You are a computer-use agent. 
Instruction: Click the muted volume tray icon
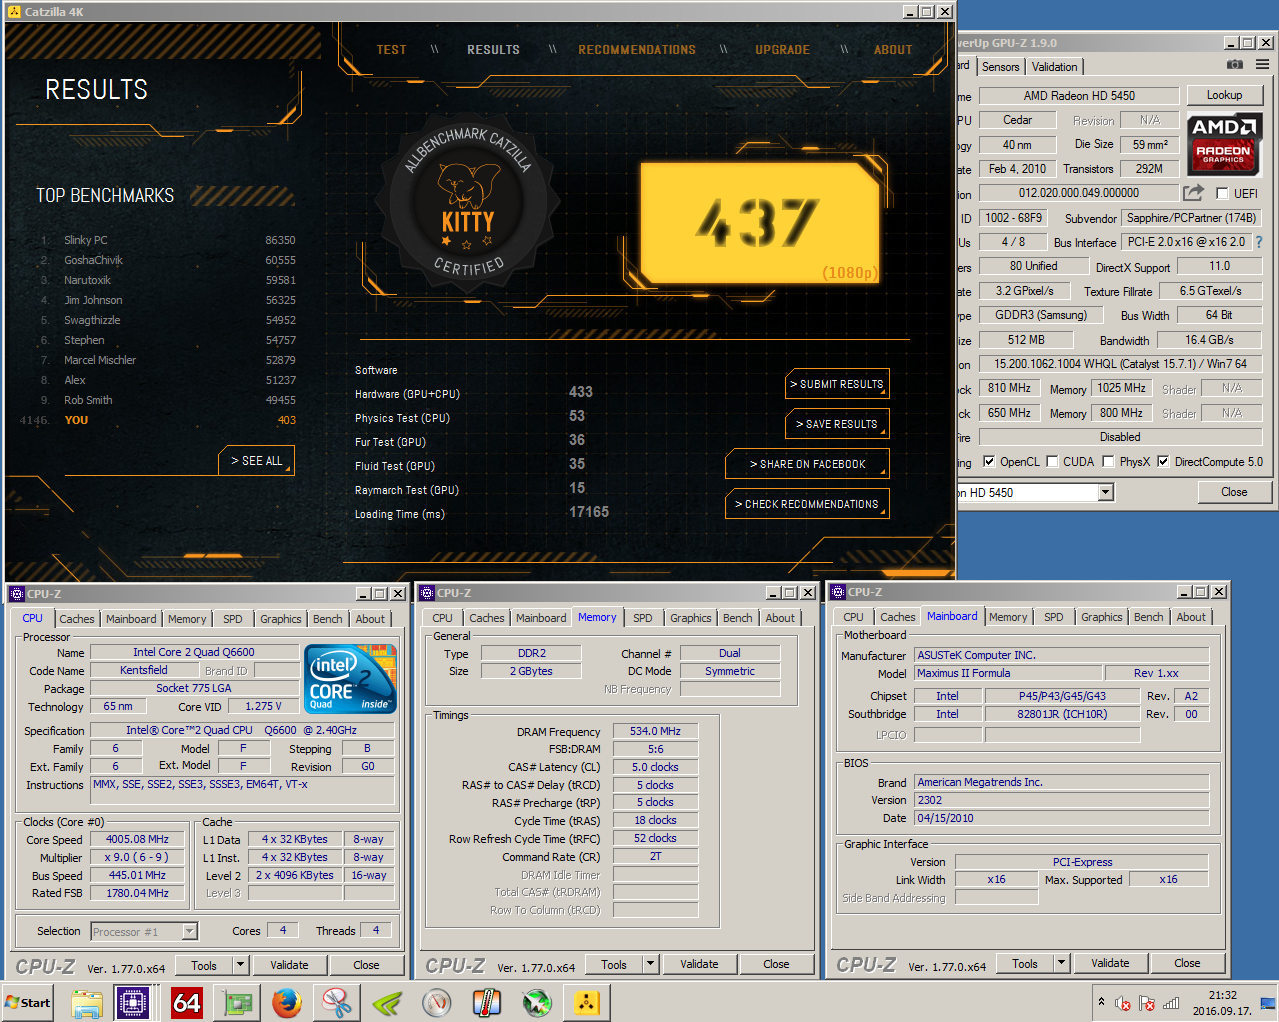click(1123, 1003)
